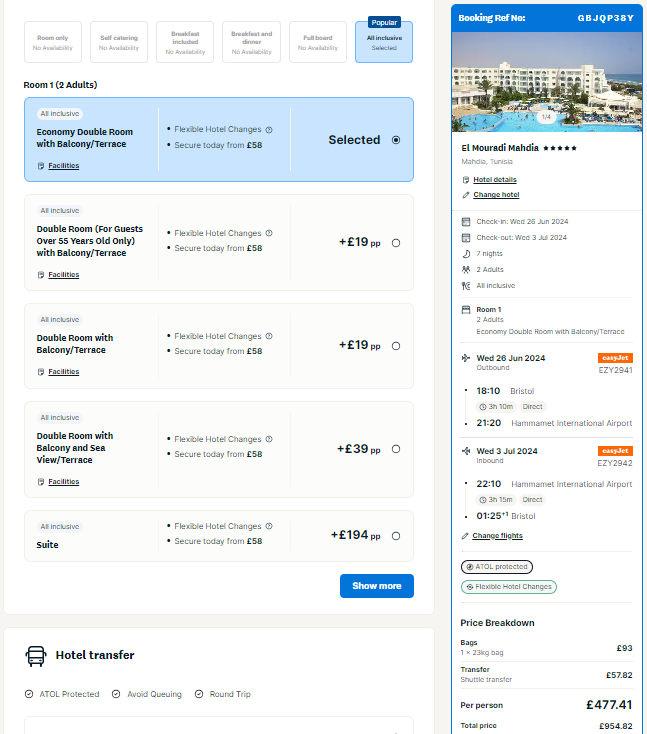
Task: Select the Over 55 Years Double Room radio button
Action: point(396,243)
